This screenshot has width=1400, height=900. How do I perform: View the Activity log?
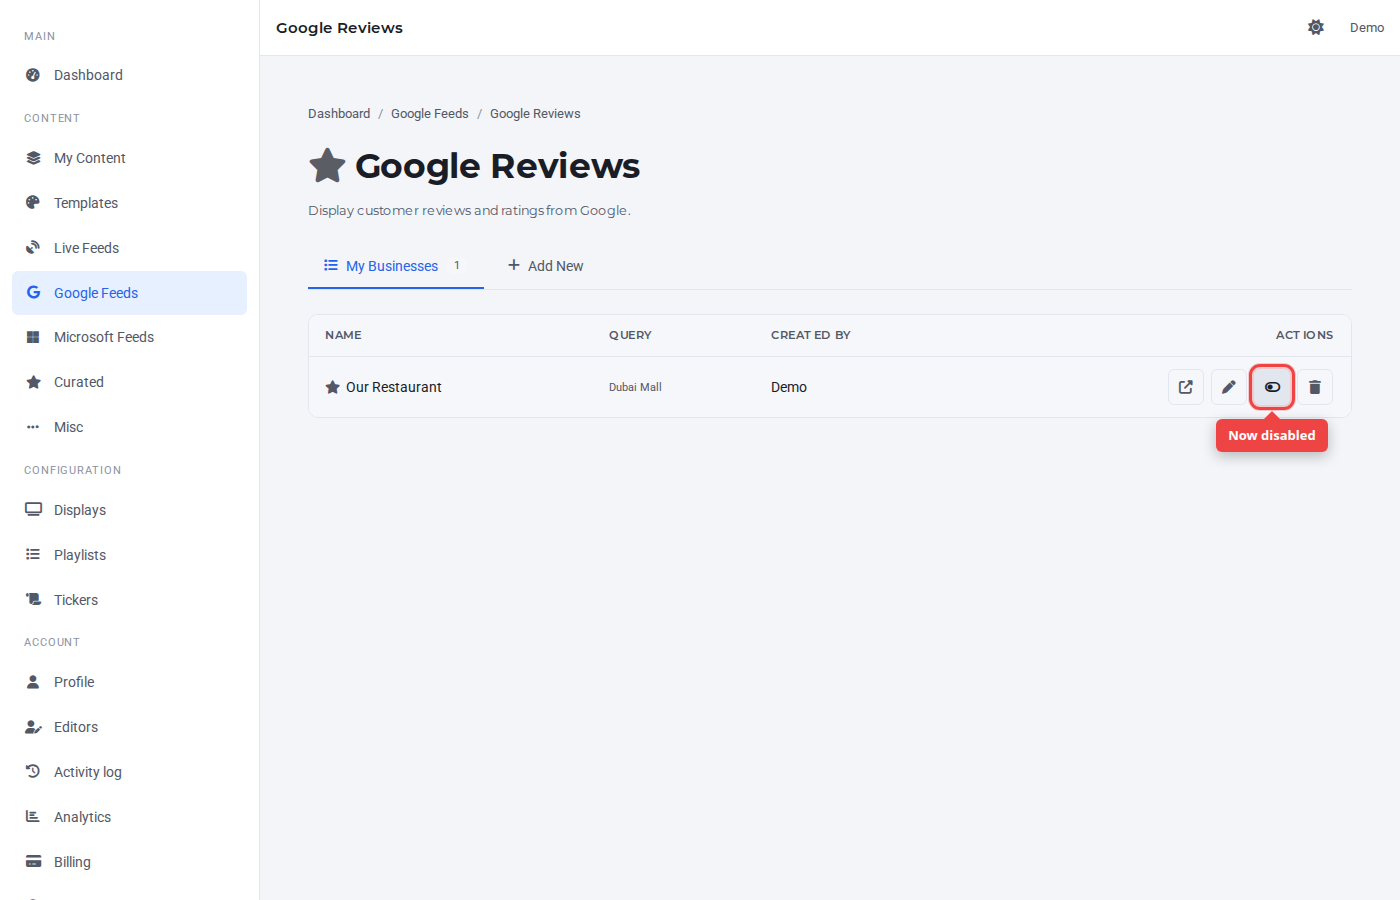129,772
